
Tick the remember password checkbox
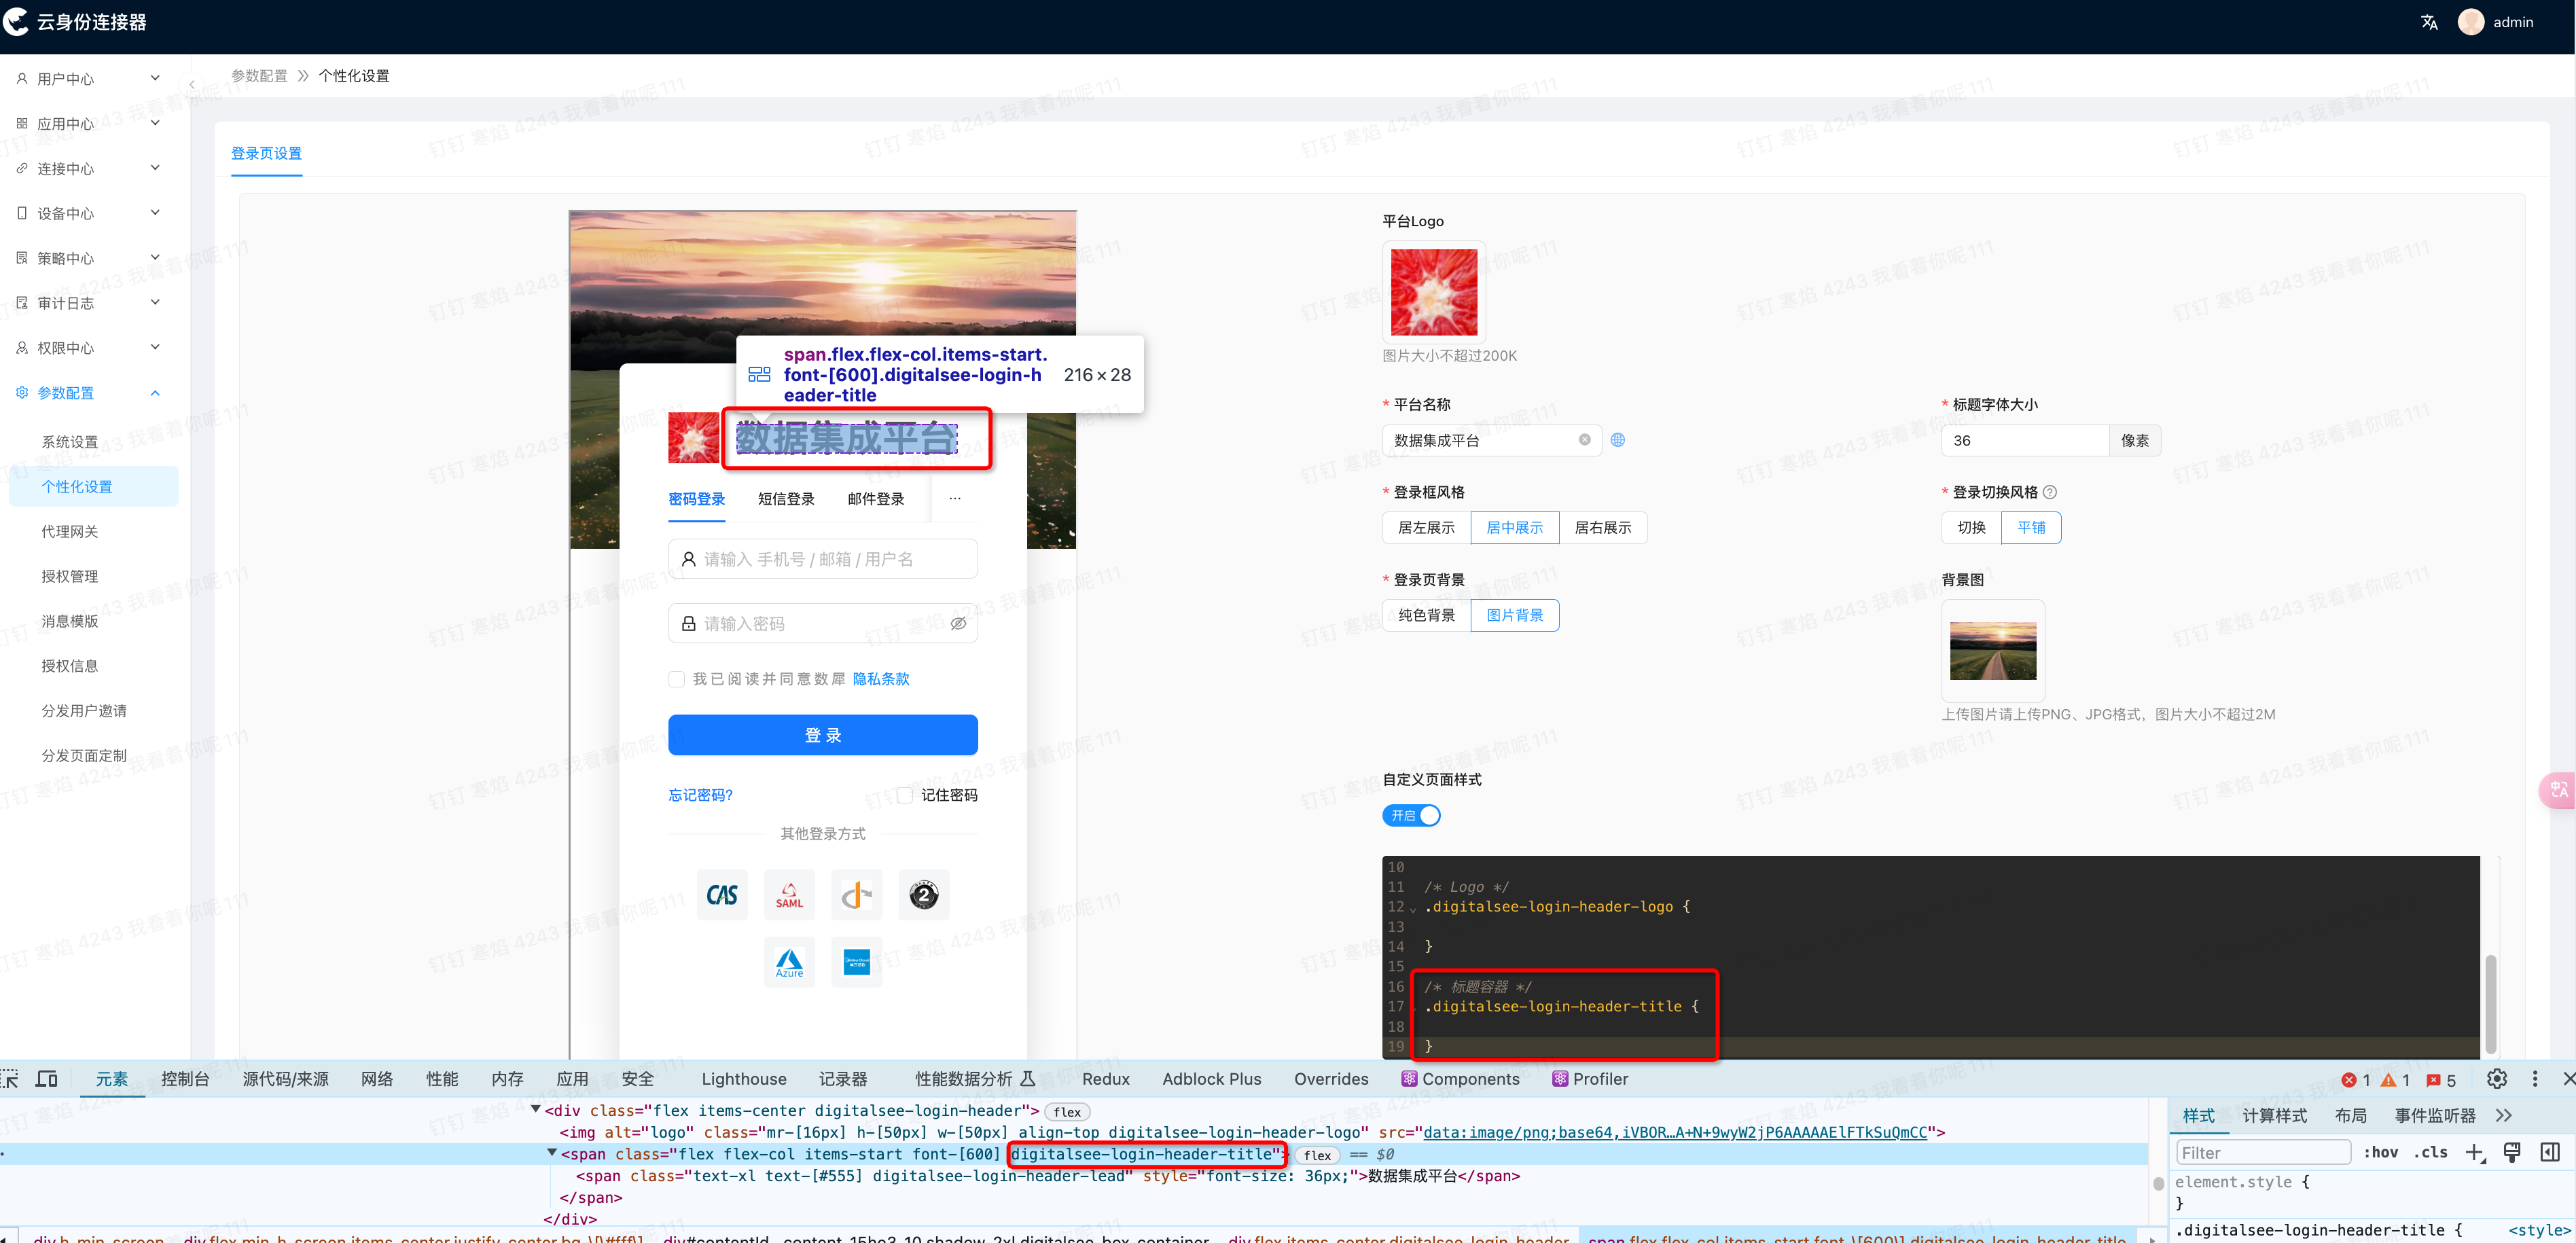pyautogui.click(x=905, y=795)
